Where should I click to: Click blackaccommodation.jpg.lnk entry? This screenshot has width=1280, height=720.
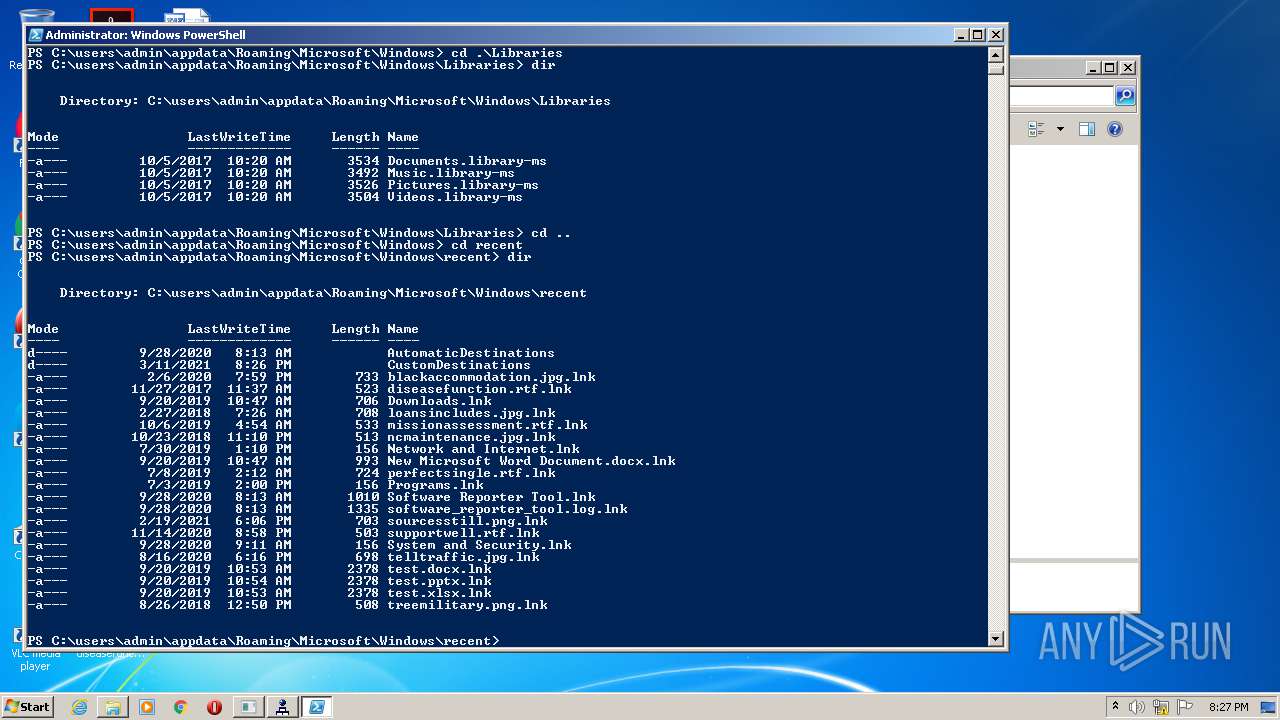(491, 377)
